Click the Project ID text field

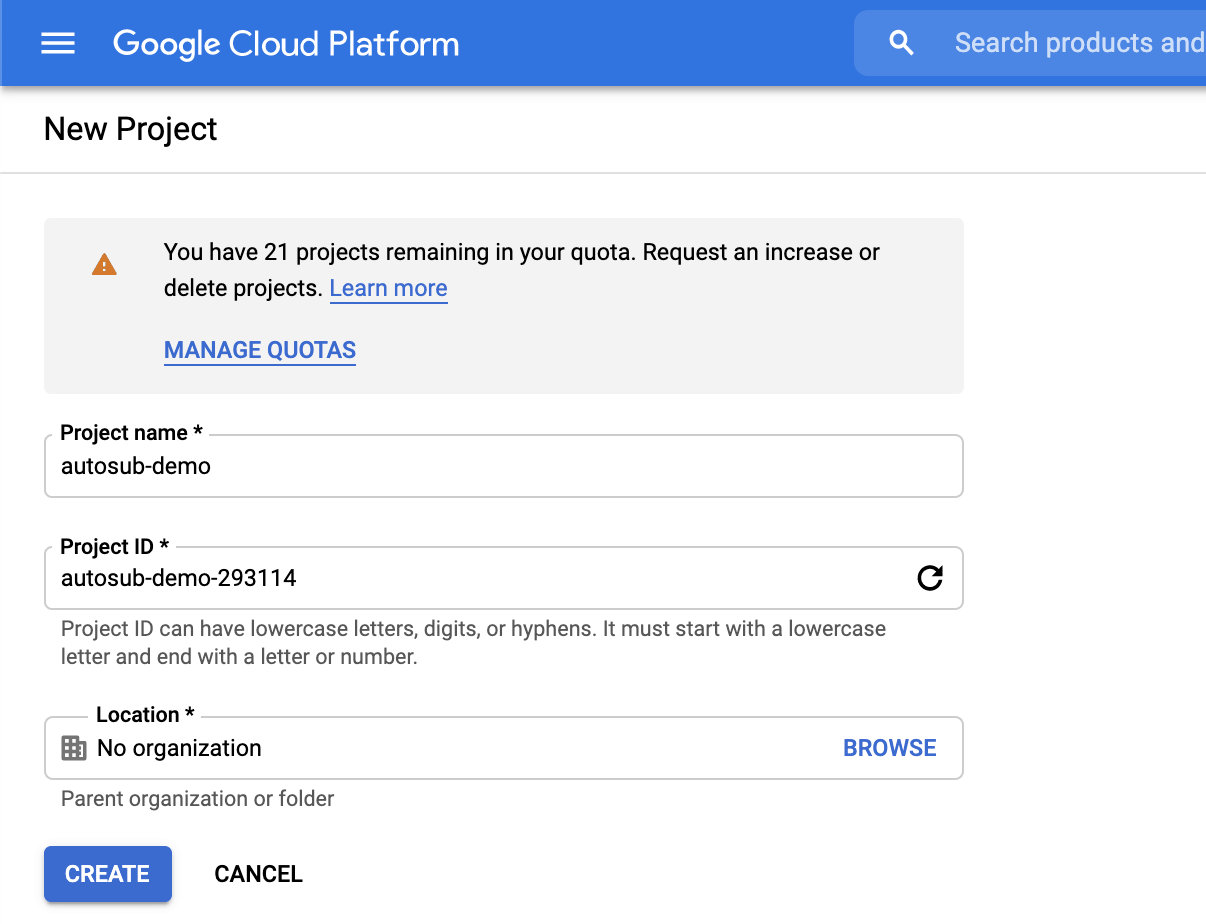point(480,578)
